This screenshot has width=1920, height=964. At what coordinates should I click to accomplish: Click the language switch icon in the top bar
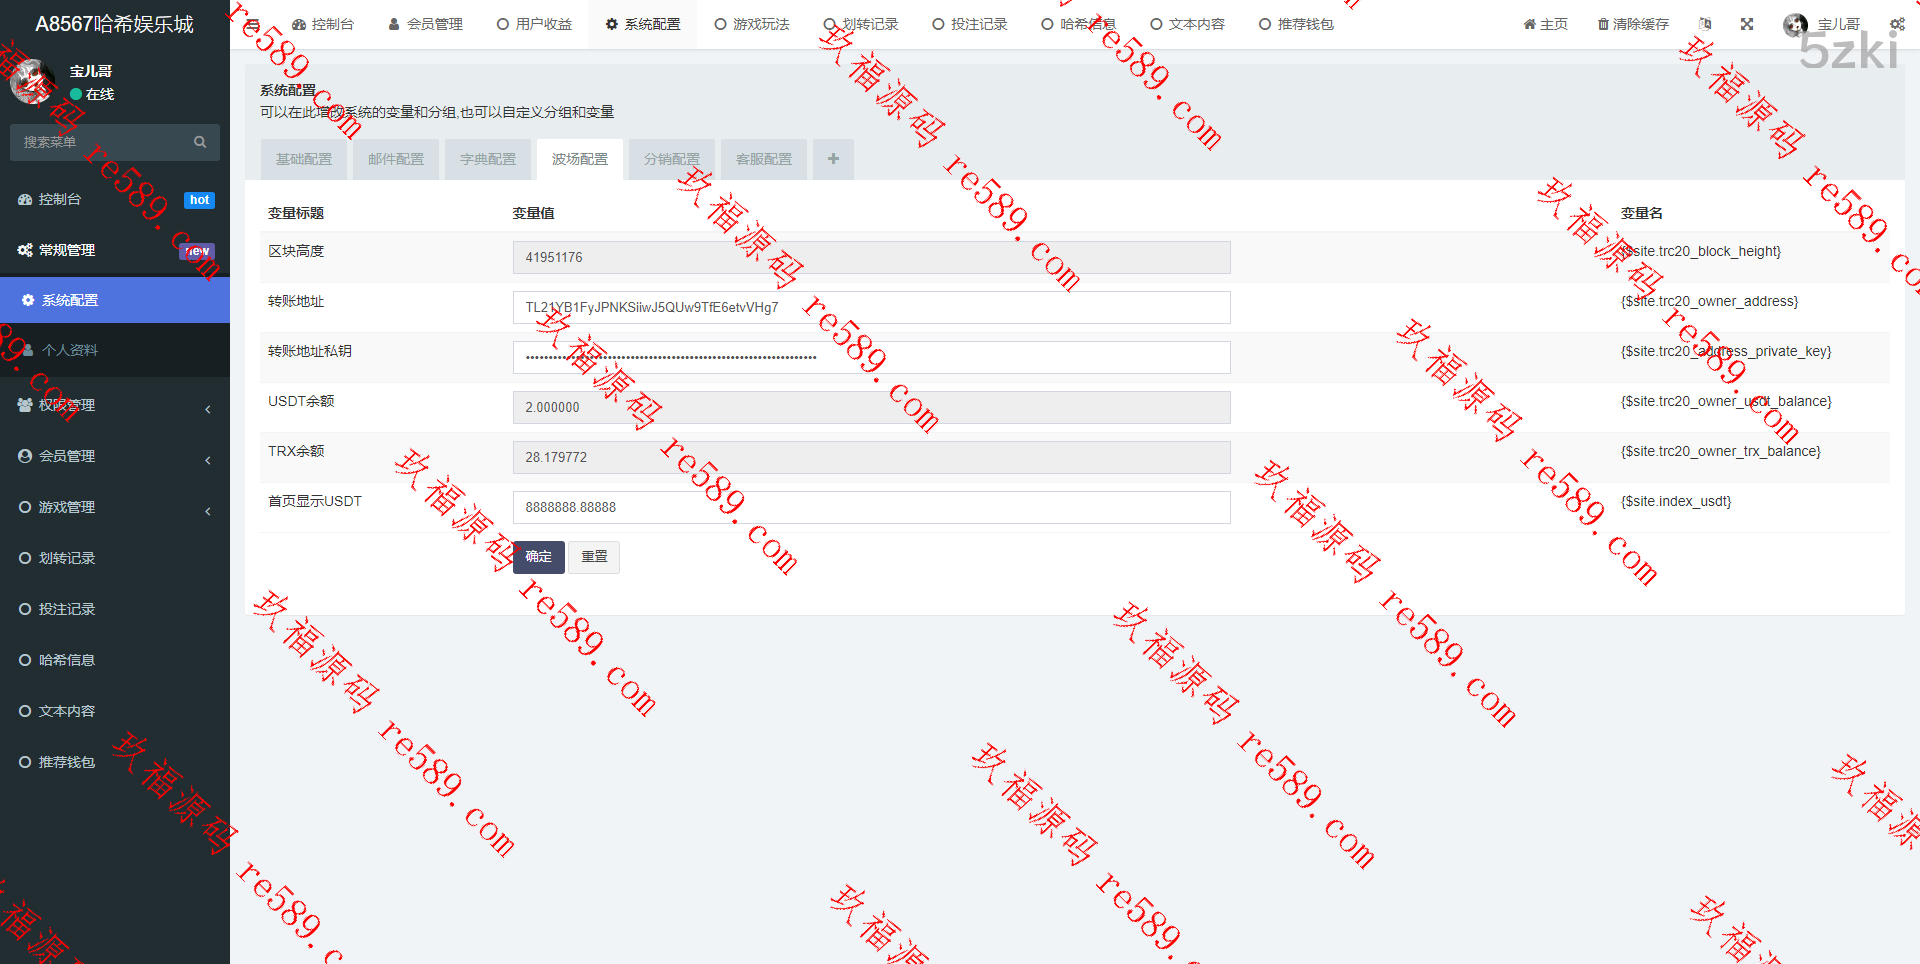pyautogui.click(x=1705, y=24)
